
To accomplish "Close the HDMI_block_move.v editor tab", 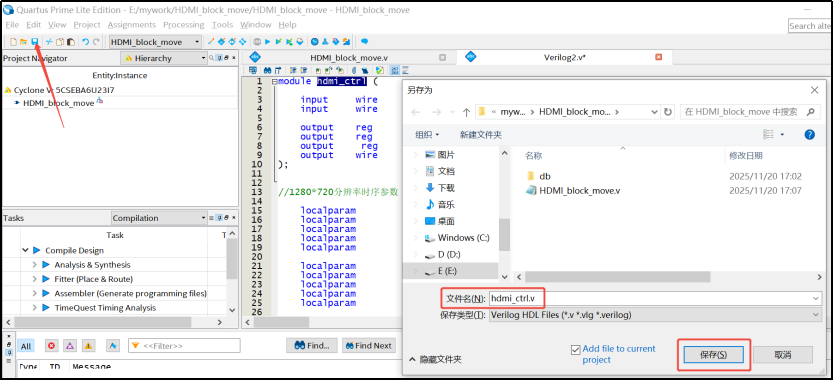I will click(443, 57).
